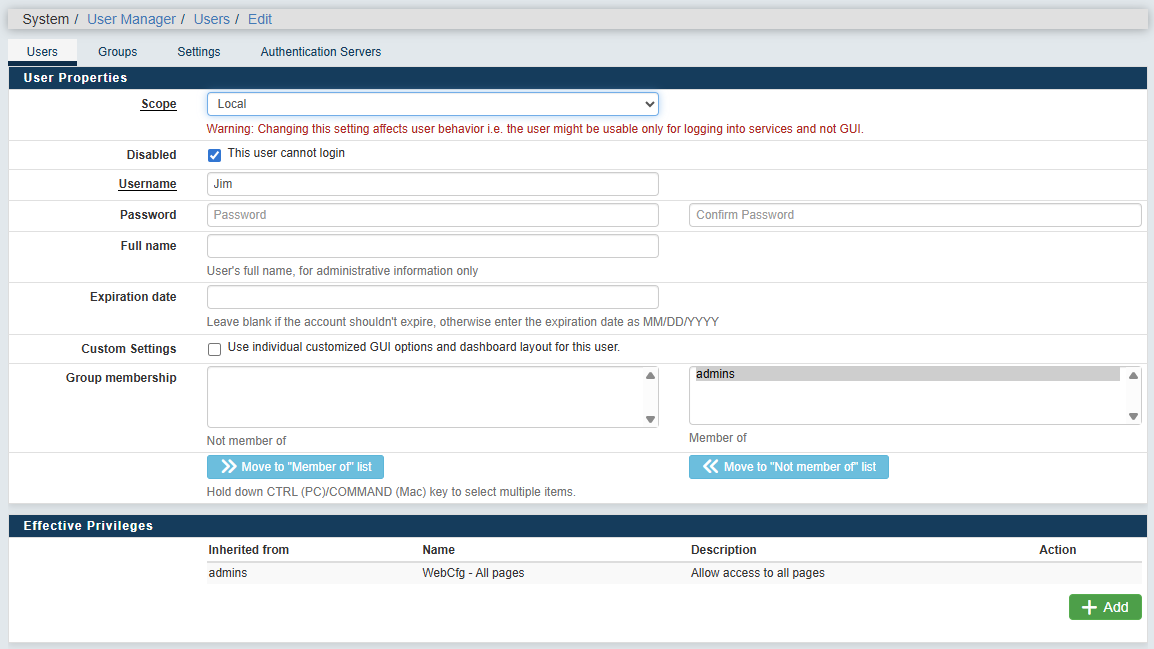1154x649 pixels.
Task: Click the Expiration date input box
Action: (x=432, y=297)
